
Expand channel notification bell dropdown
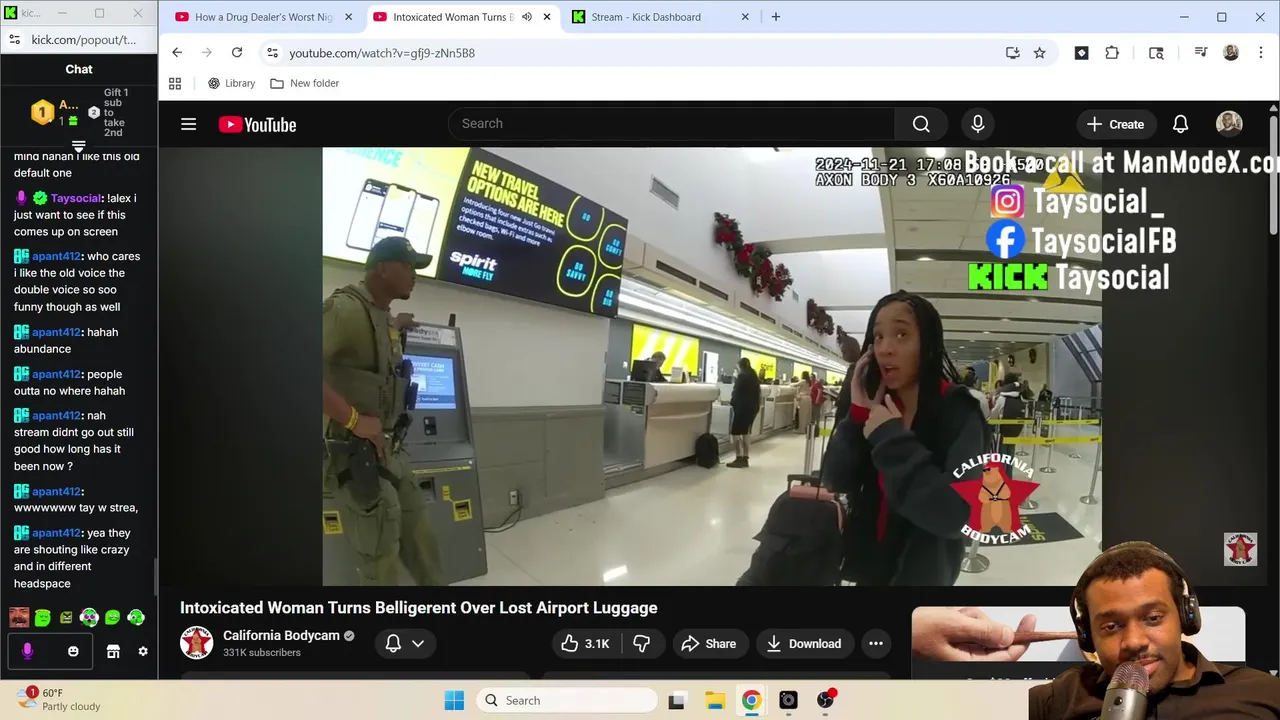pyautogui.click(x=405, y=644)
